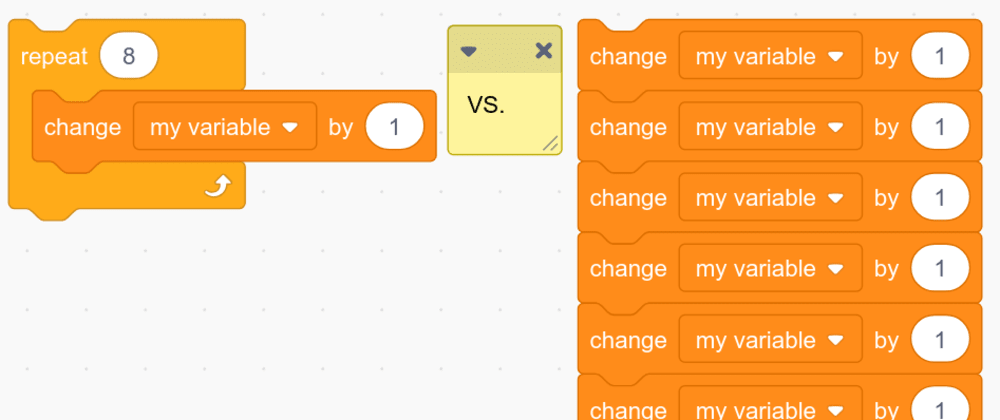
Task: Select the repeat block by its label
Action: 56,55
